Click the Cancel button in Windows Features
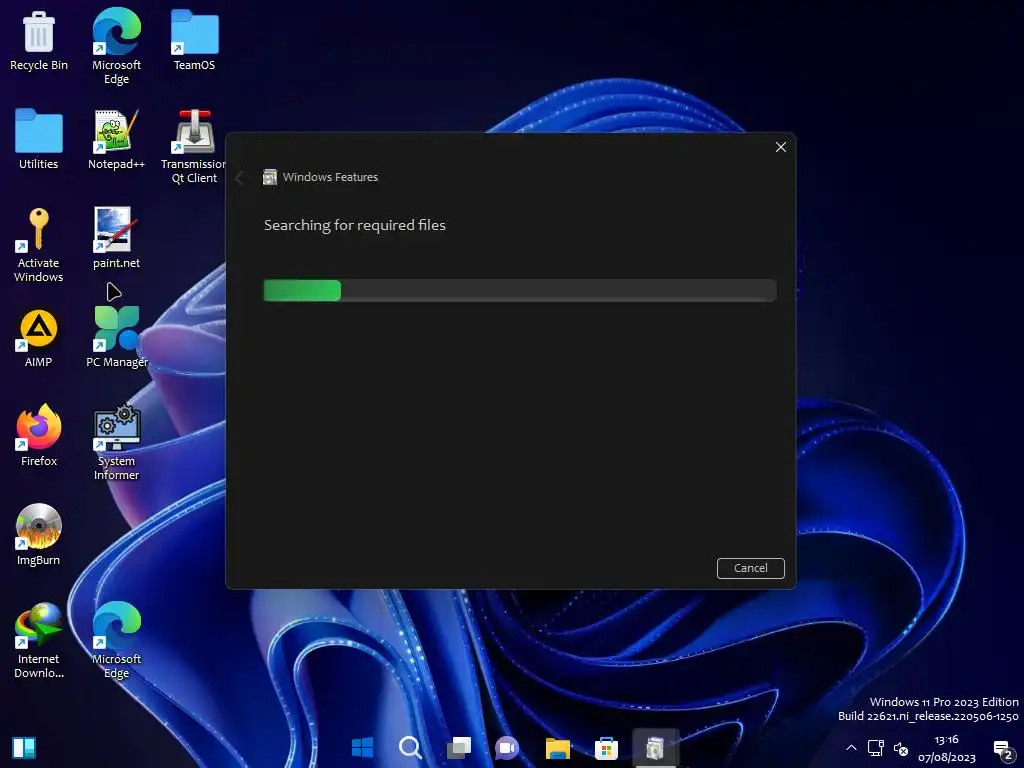This screenshot has height=768, width=1024. [750, 568]
